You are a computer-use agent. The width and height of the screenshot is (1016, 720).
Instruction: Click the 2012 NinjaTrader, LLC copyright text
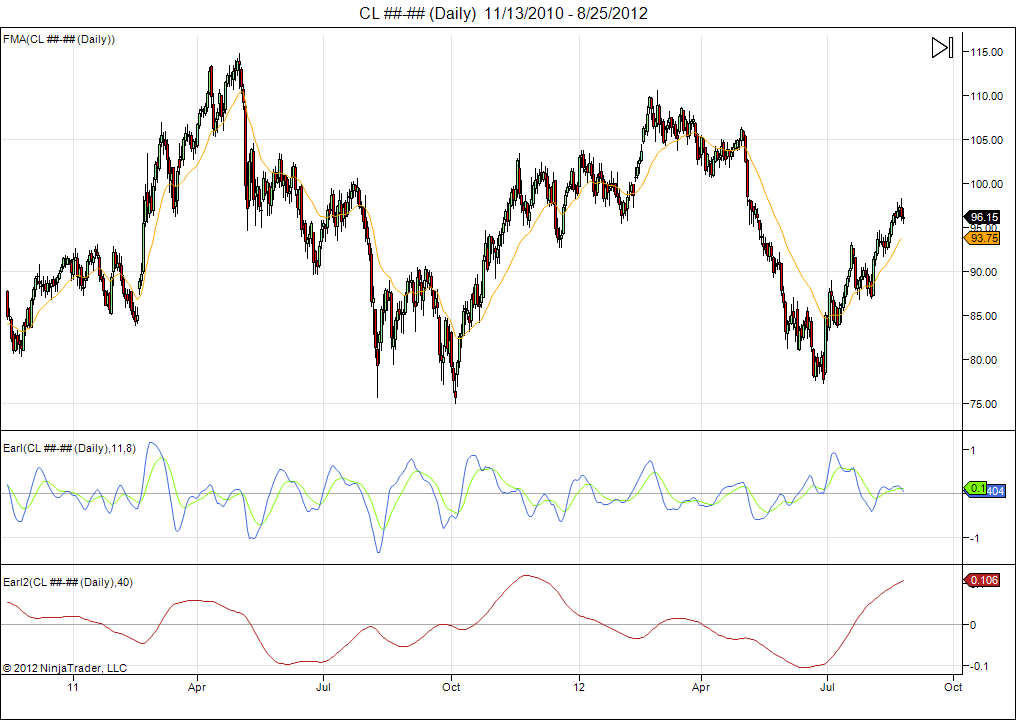[x=65, y=668]
